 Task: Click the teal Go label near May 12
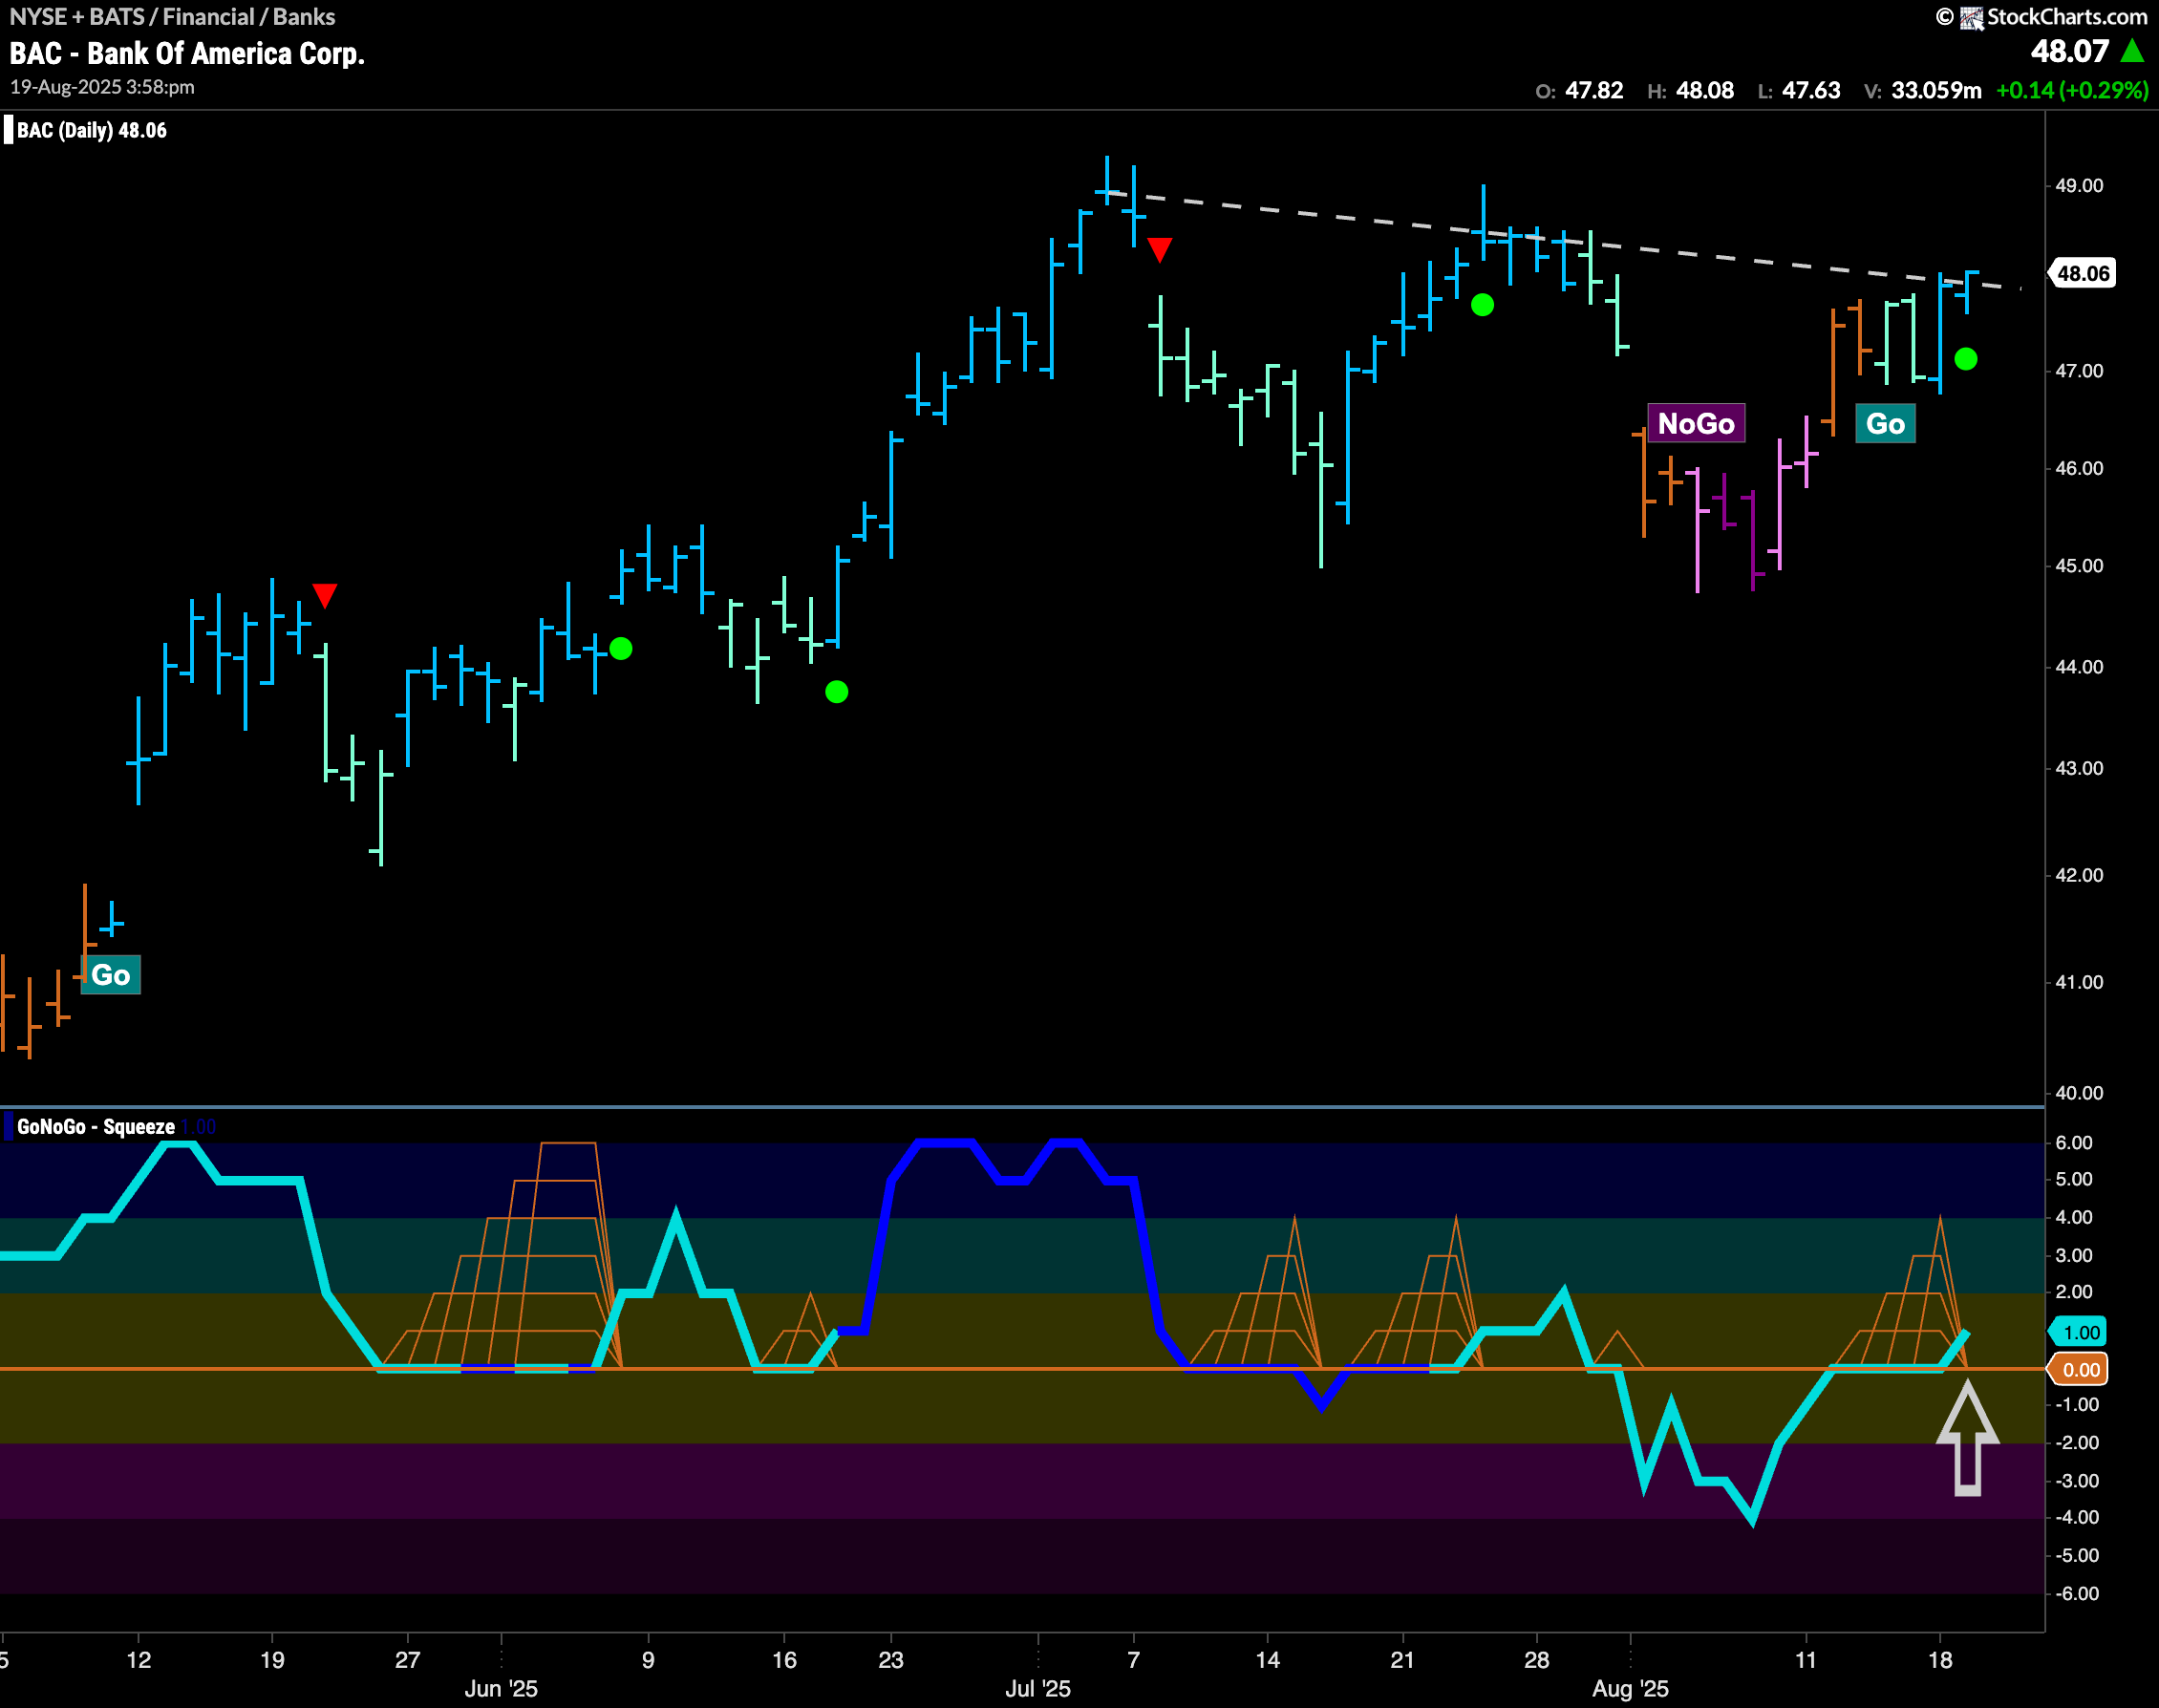[110, 975]
